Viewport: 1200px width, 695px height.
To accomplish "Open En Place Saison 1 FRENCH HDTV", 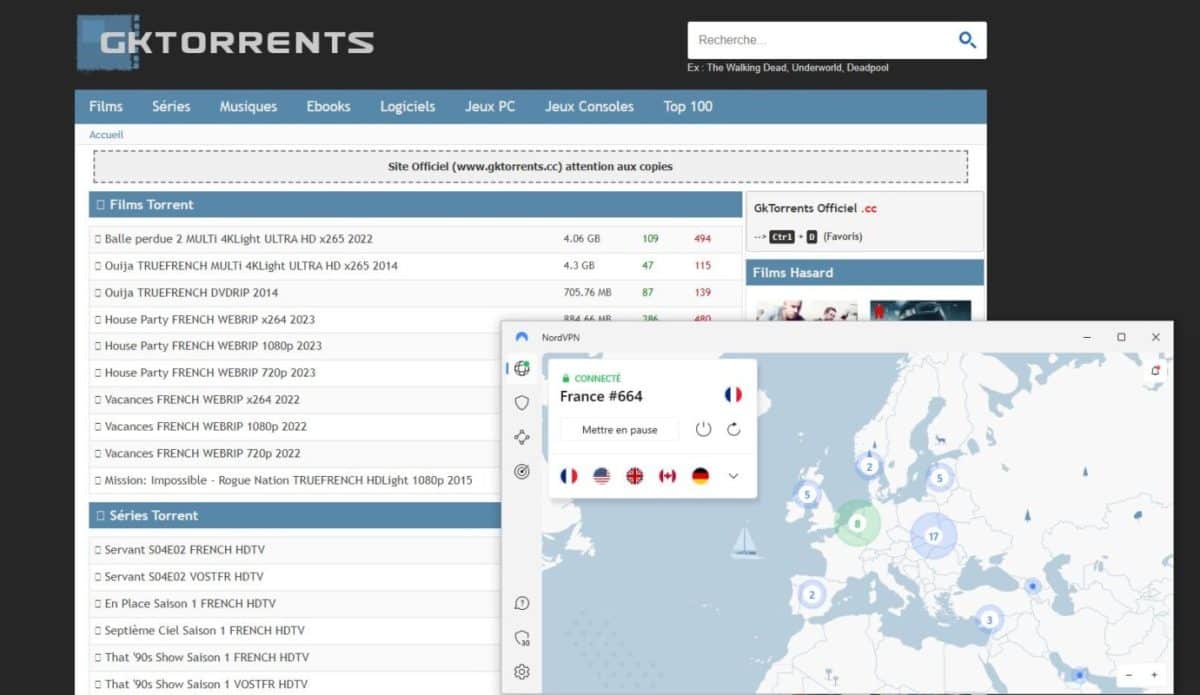I will (x=190, y=604).
